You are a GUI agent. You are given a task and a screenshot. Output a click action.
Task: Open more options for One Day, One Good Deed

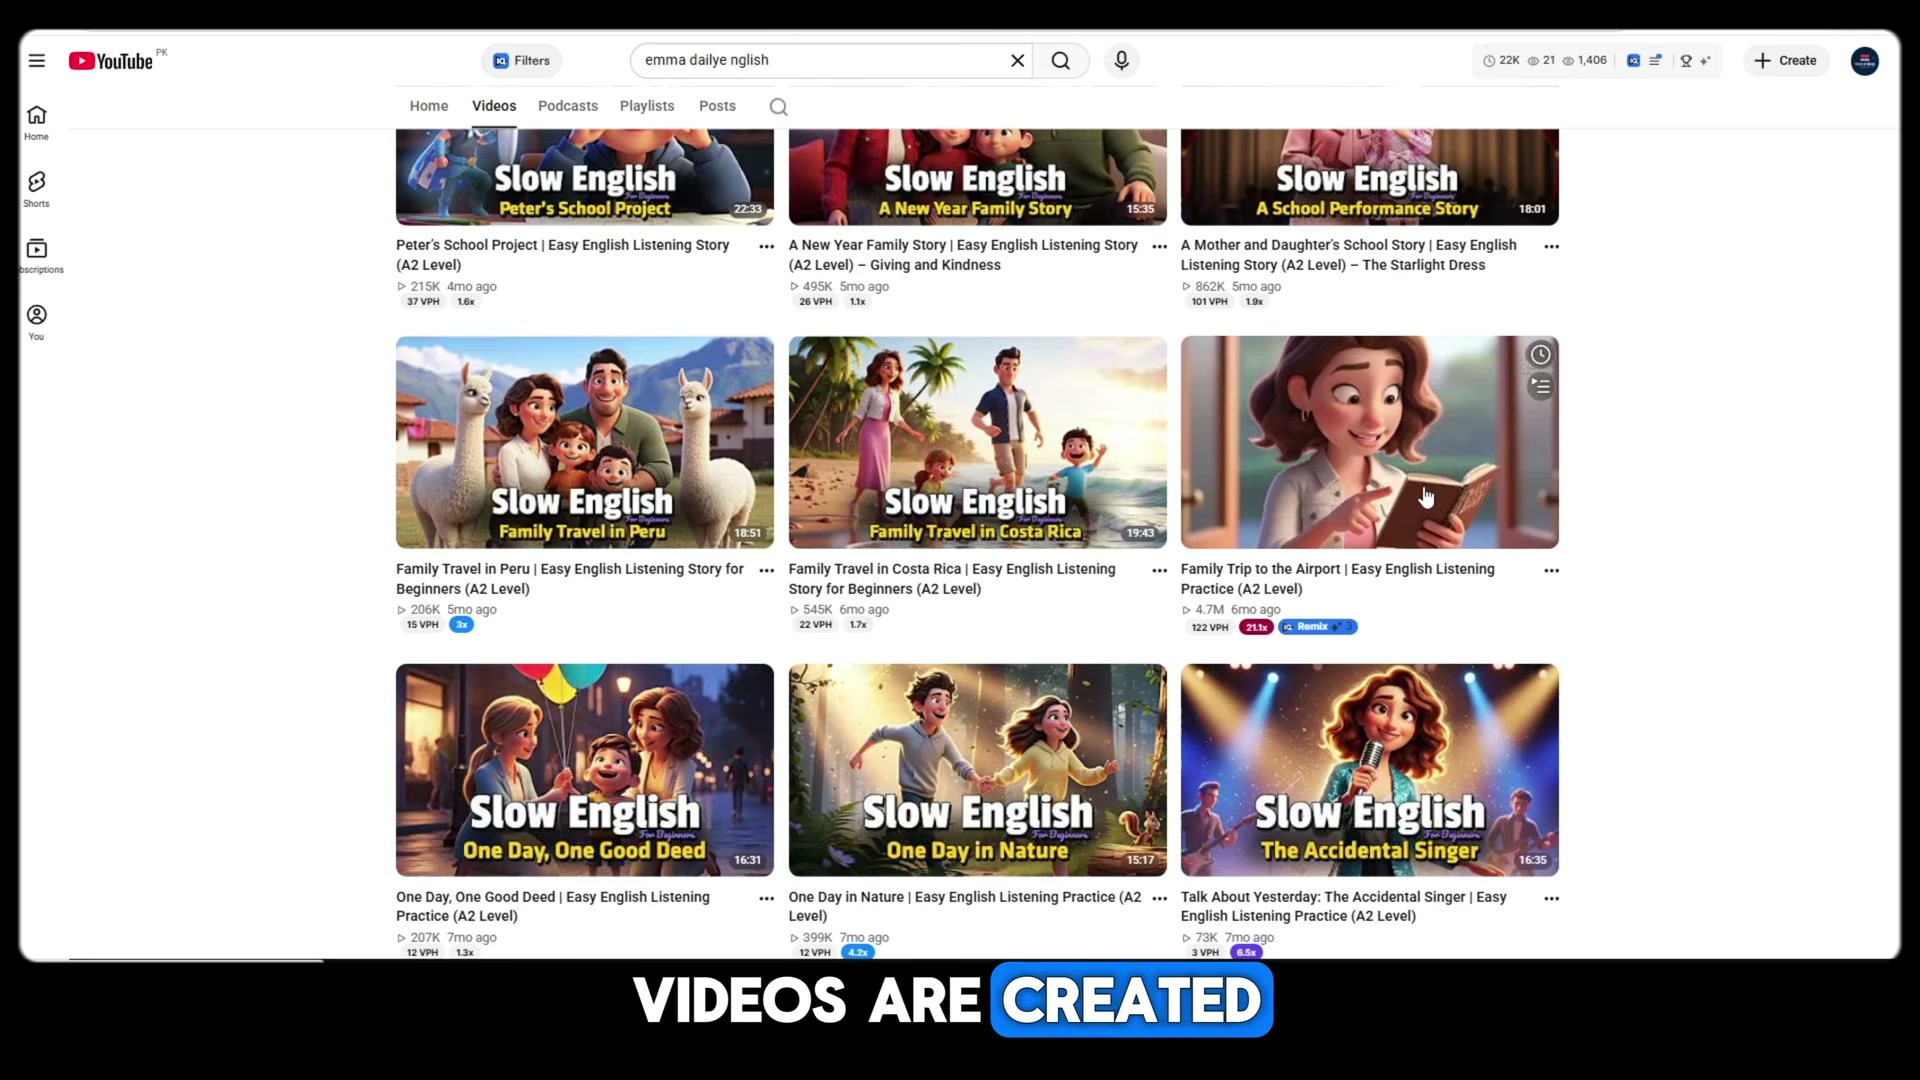767,898
